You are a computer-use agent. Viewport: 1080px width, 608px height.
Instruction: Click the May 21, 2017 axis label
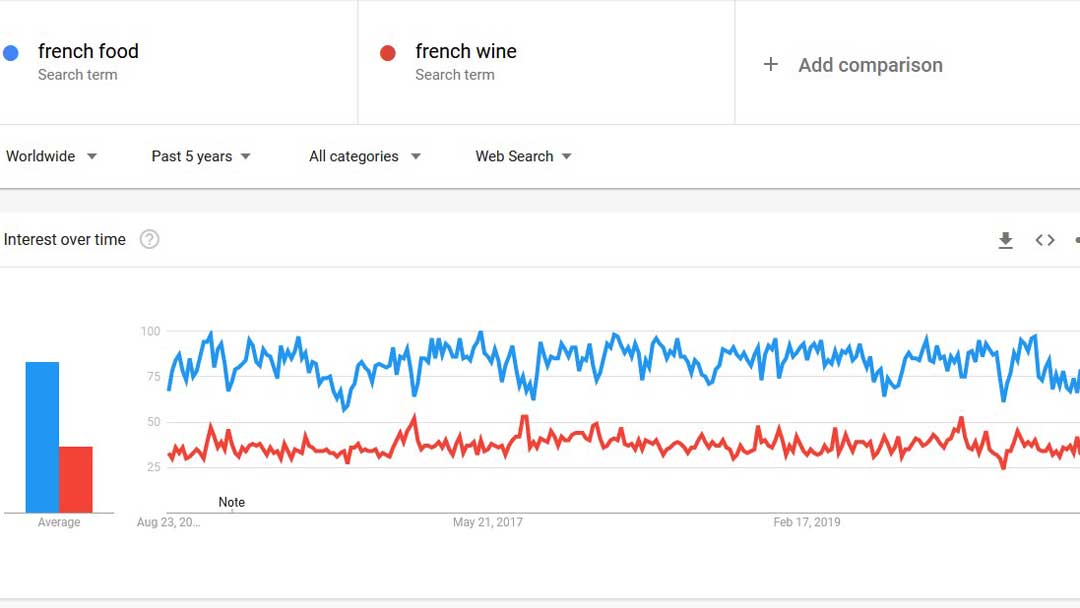coord(487,522)
